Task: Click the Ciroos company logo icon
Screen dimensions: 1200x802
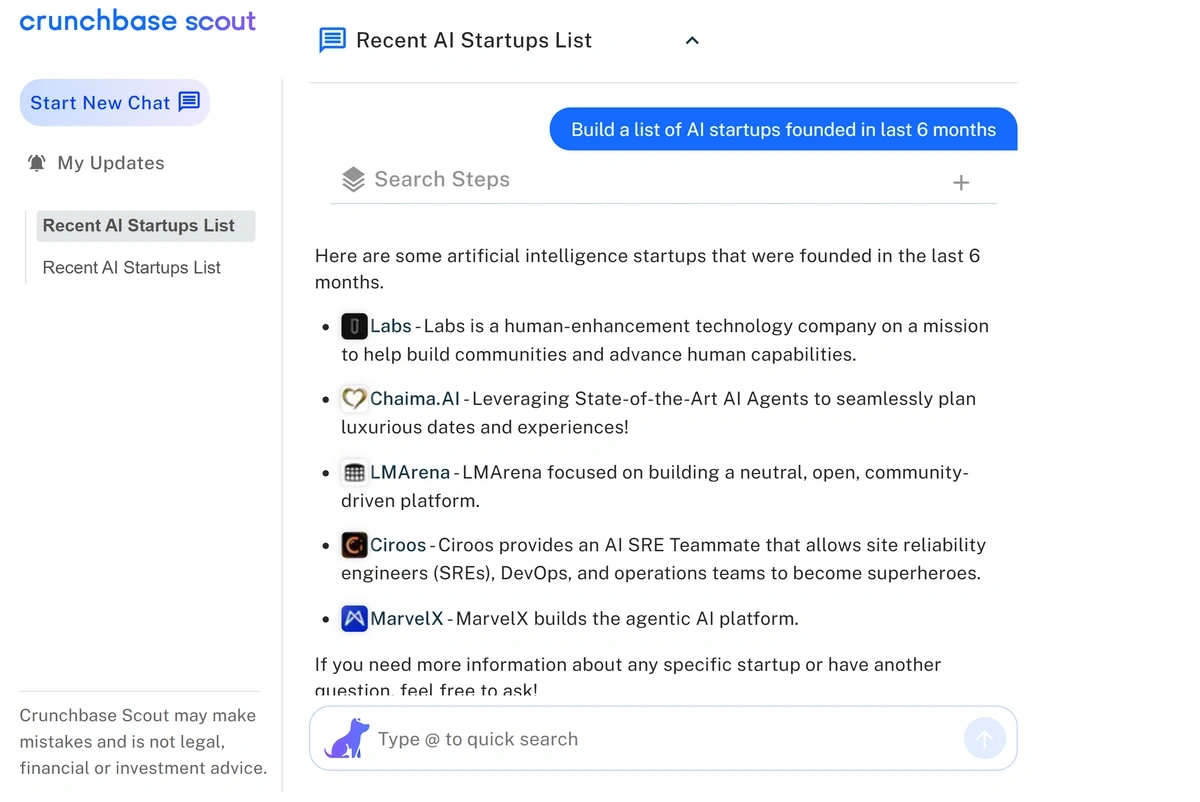Action: 354,545
